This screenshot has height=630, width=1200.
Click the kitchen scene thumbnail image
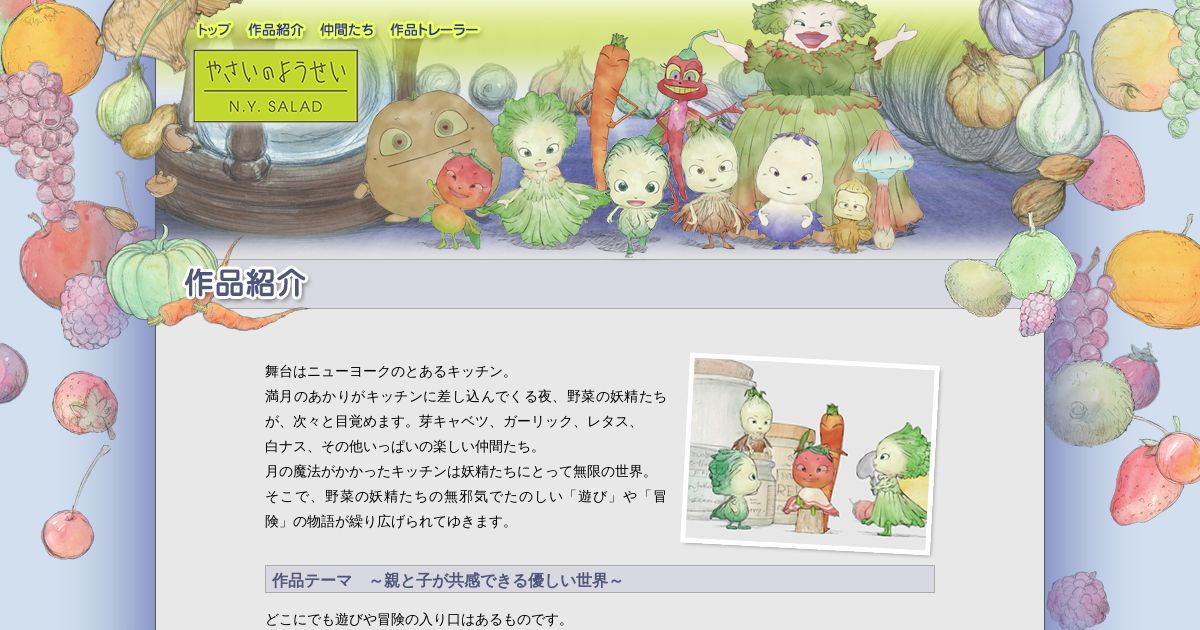pos(811,453)
